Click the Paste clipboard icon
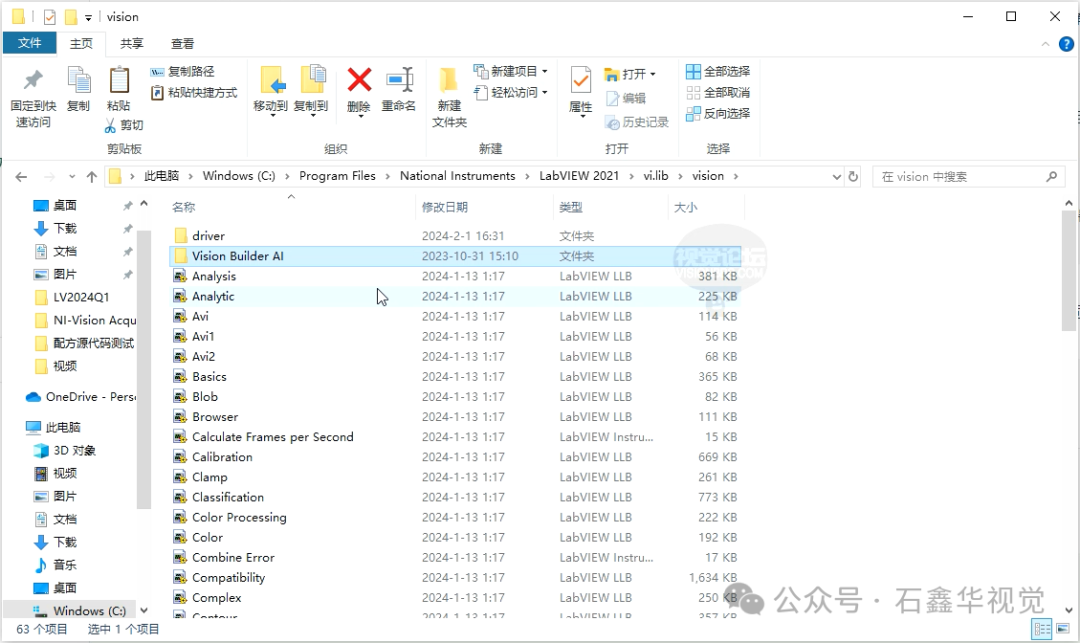The width and height of the screenshot is (1080, 643). click(x=119, y=80)
